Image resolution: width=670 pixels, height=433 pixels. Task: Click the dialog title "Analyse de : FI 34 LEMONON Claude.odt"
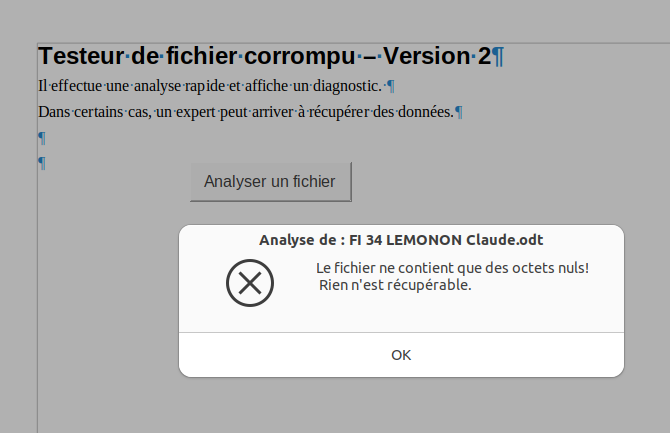coord(401,240)
